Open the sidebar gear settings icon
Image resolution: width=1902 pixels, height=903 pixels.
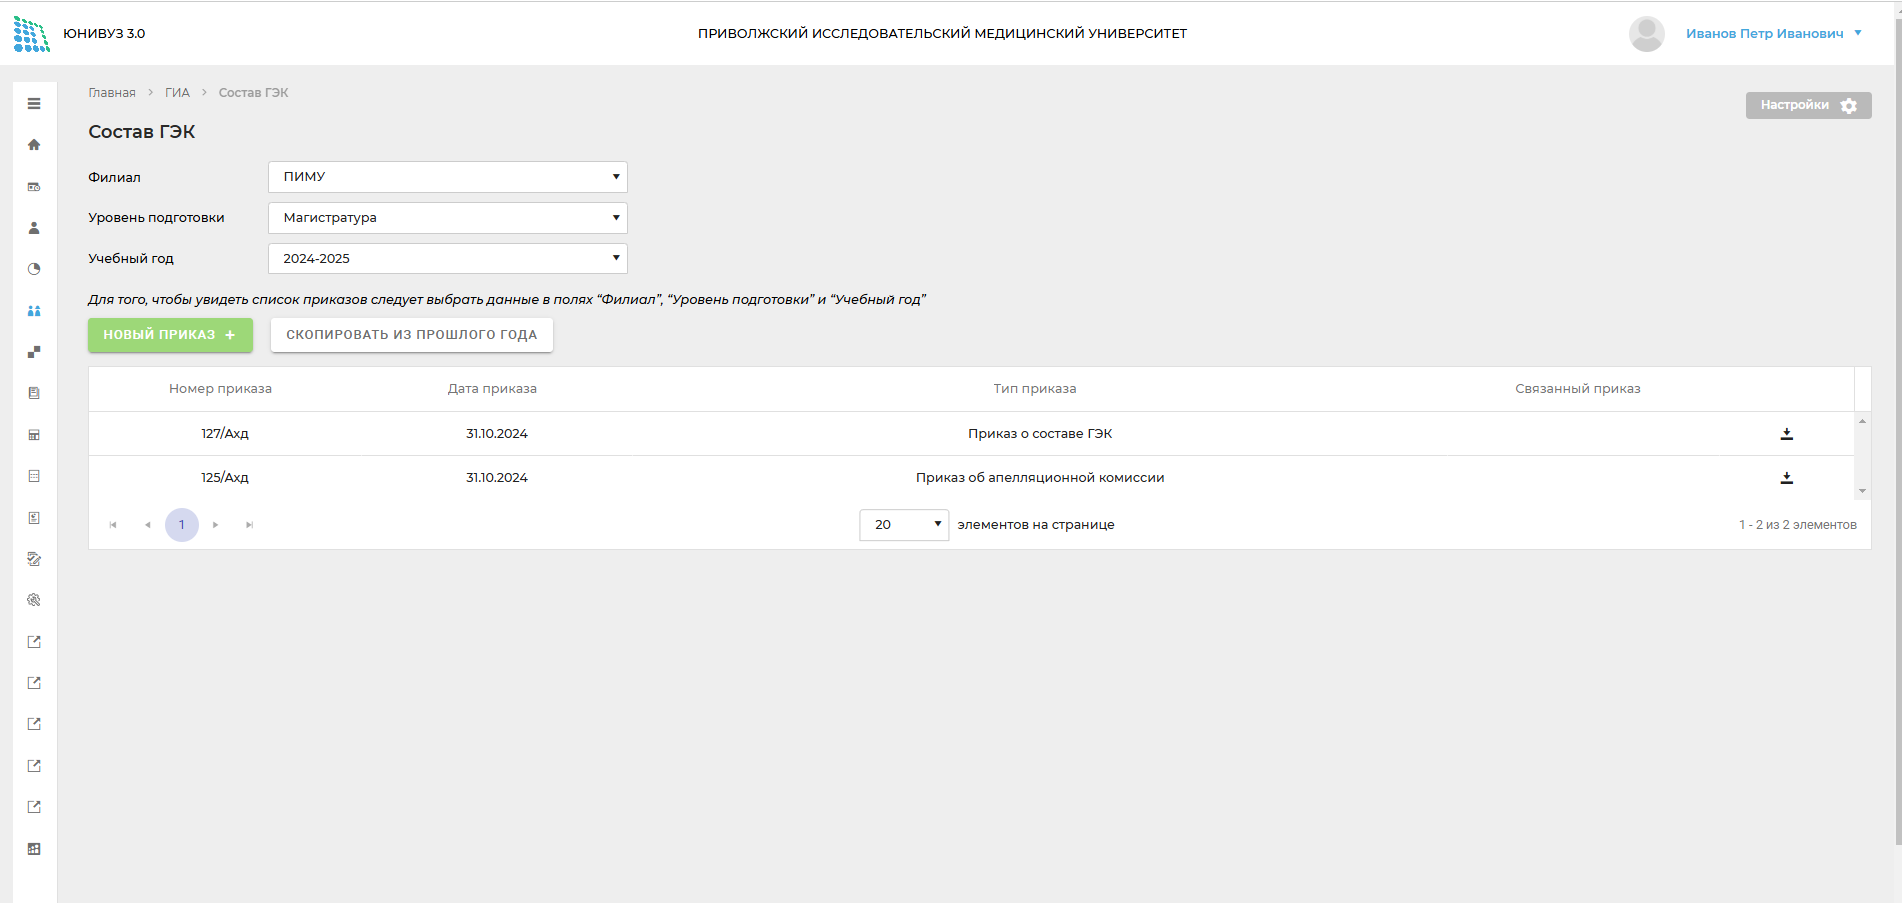coord(34,600)
